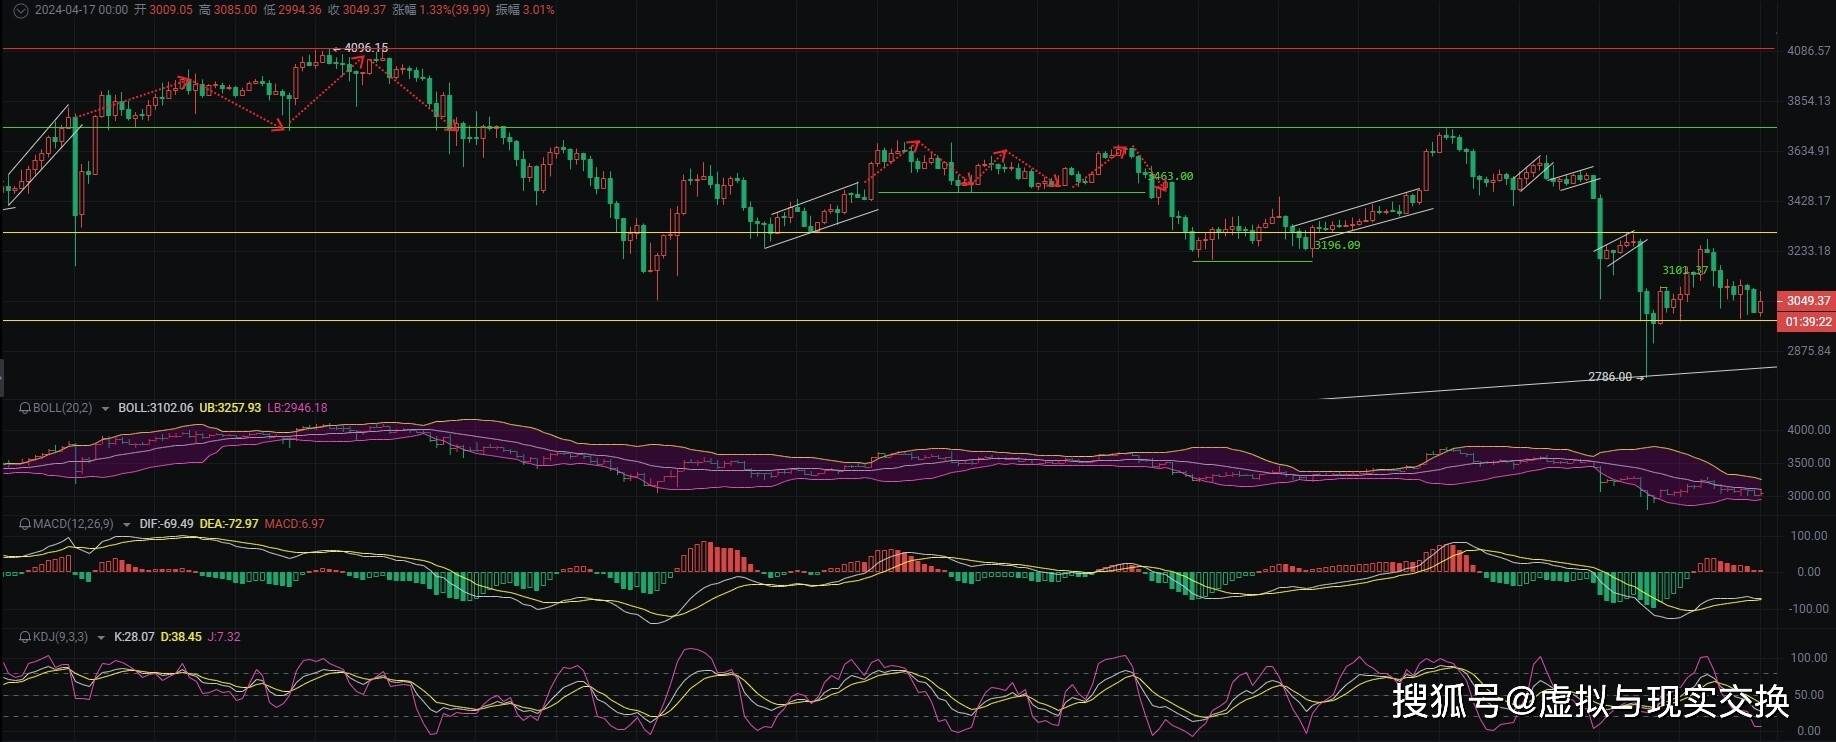
Task: Click the LB:2946.18 lower band value
Action: click(x=297, y=408)
